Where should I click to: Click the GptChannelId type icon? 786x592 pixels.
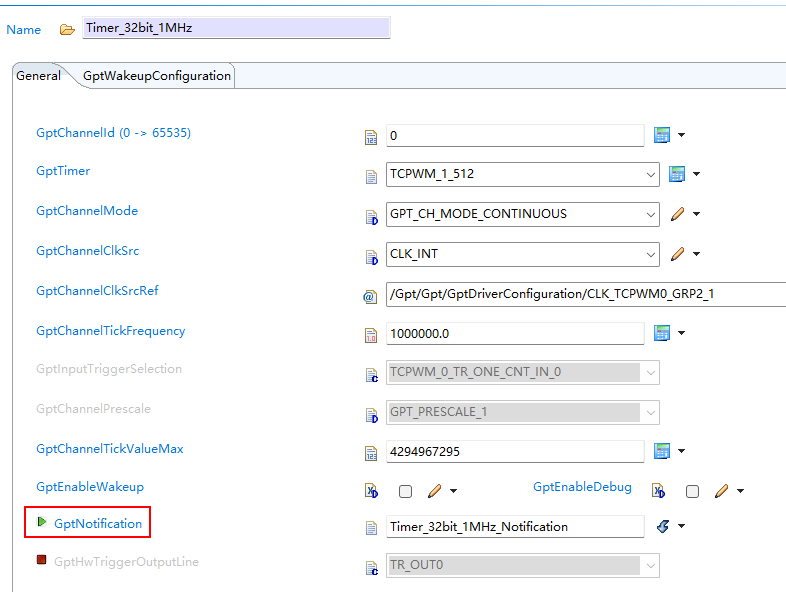pyautogui.click(x=371, y=137)
